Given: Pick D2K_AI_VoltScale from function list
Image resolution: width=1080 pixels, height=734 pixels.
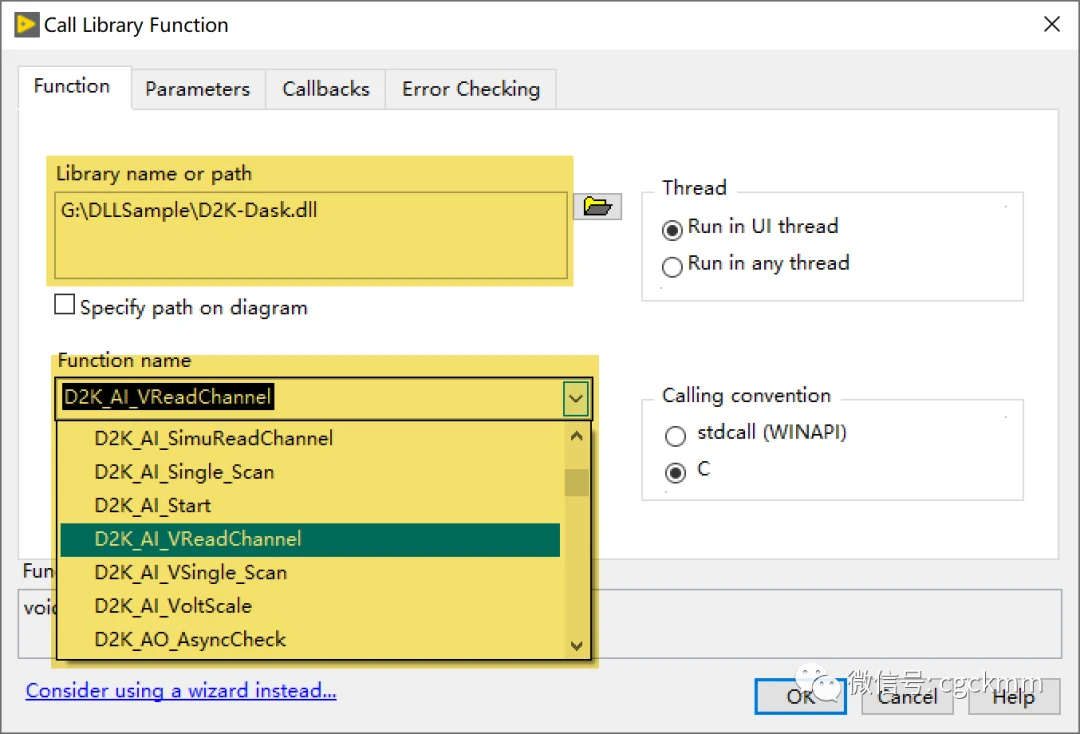Looking at the screenshot, I should click(x=173, y=606).
